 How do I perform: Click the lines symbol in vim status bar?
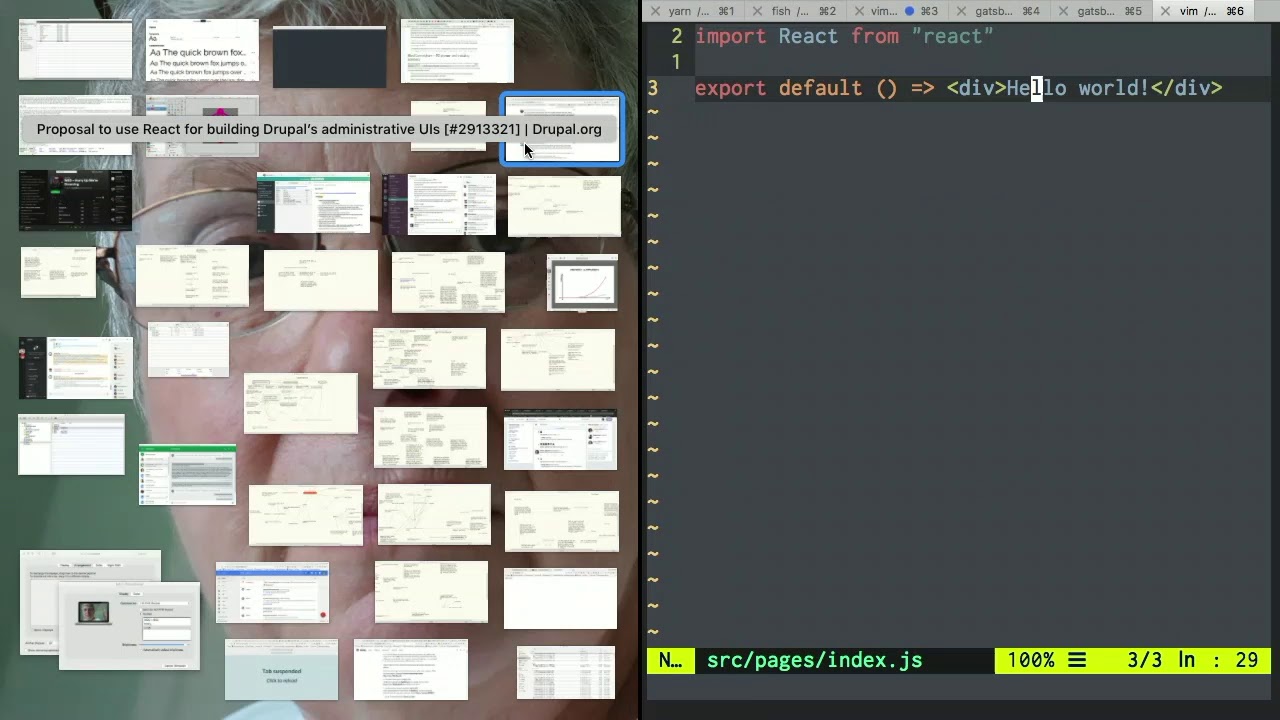1077,660
